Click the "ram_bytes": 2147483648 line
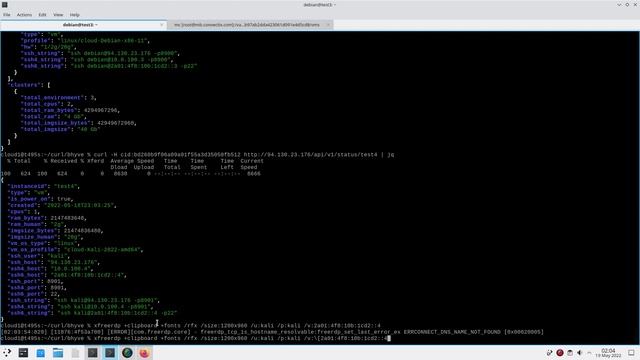Image resolution: width=640 pixels, height=360 pixels. [47, 218]
